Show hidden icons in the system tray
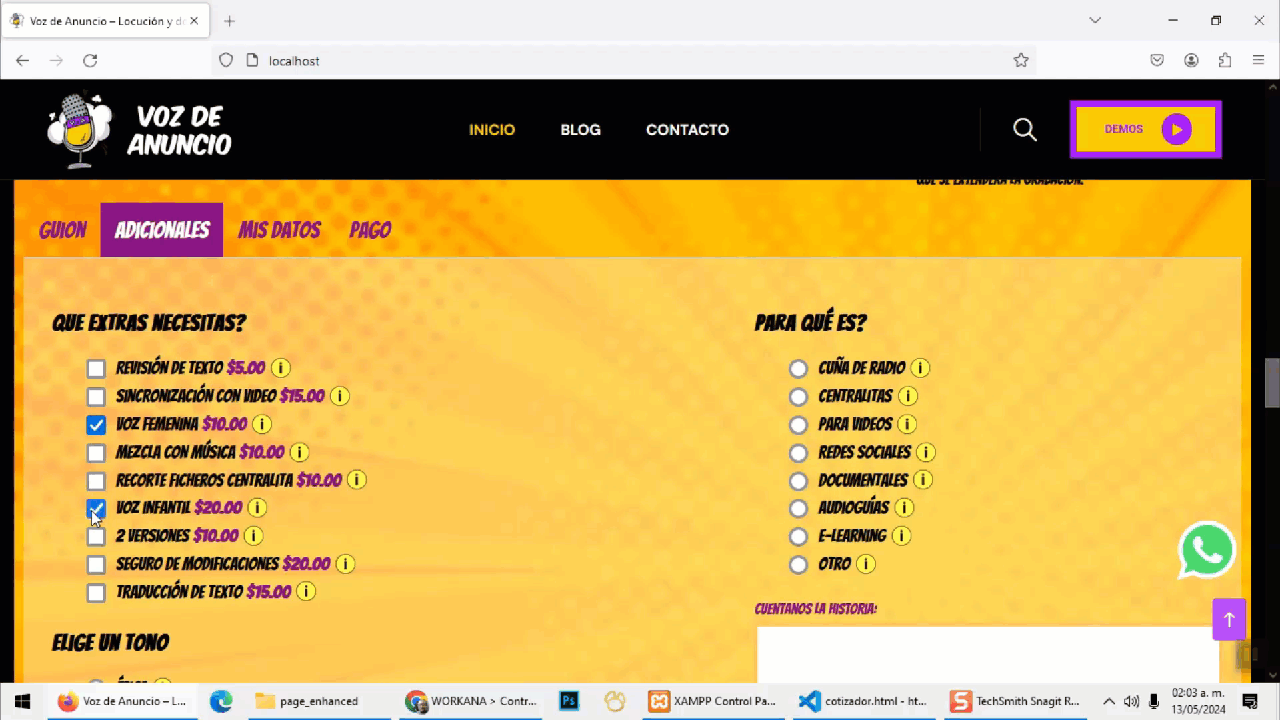The height and width of the screenshot is (720, 1280). 1109,701
